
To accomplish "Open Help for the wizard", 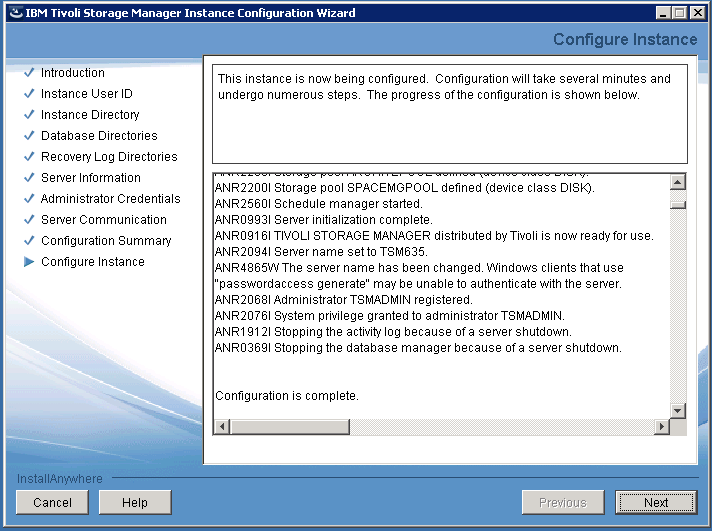I will point(135,502).
